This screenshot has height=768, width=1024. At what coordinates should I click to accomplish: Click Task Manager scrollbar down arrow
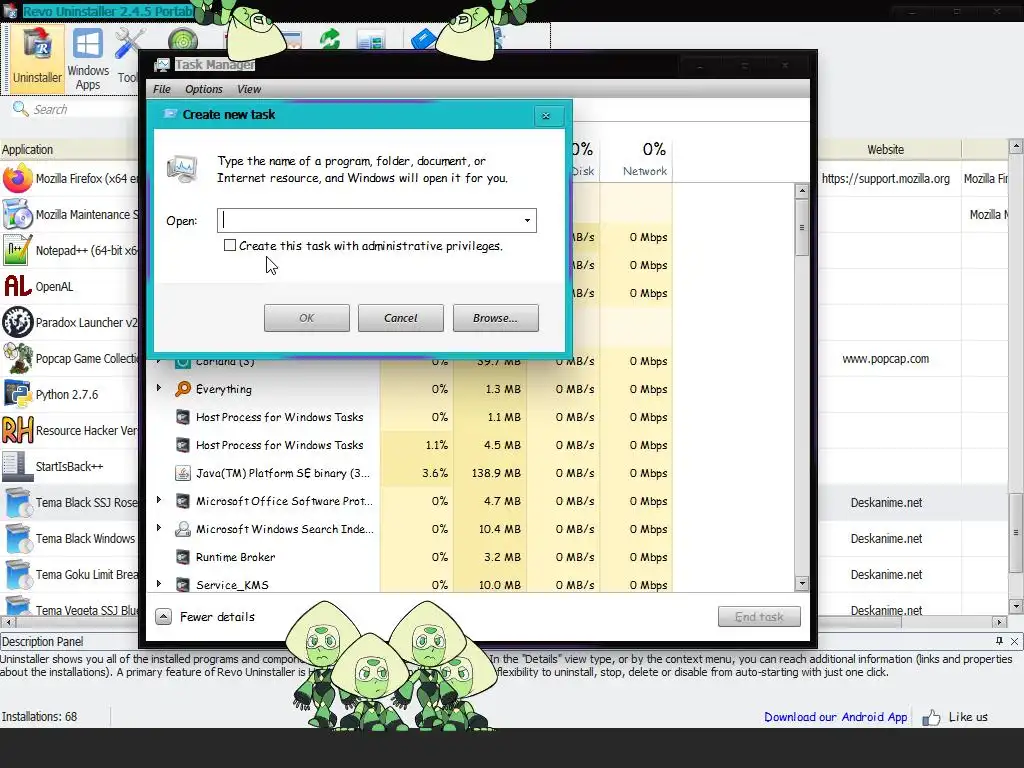802,584
